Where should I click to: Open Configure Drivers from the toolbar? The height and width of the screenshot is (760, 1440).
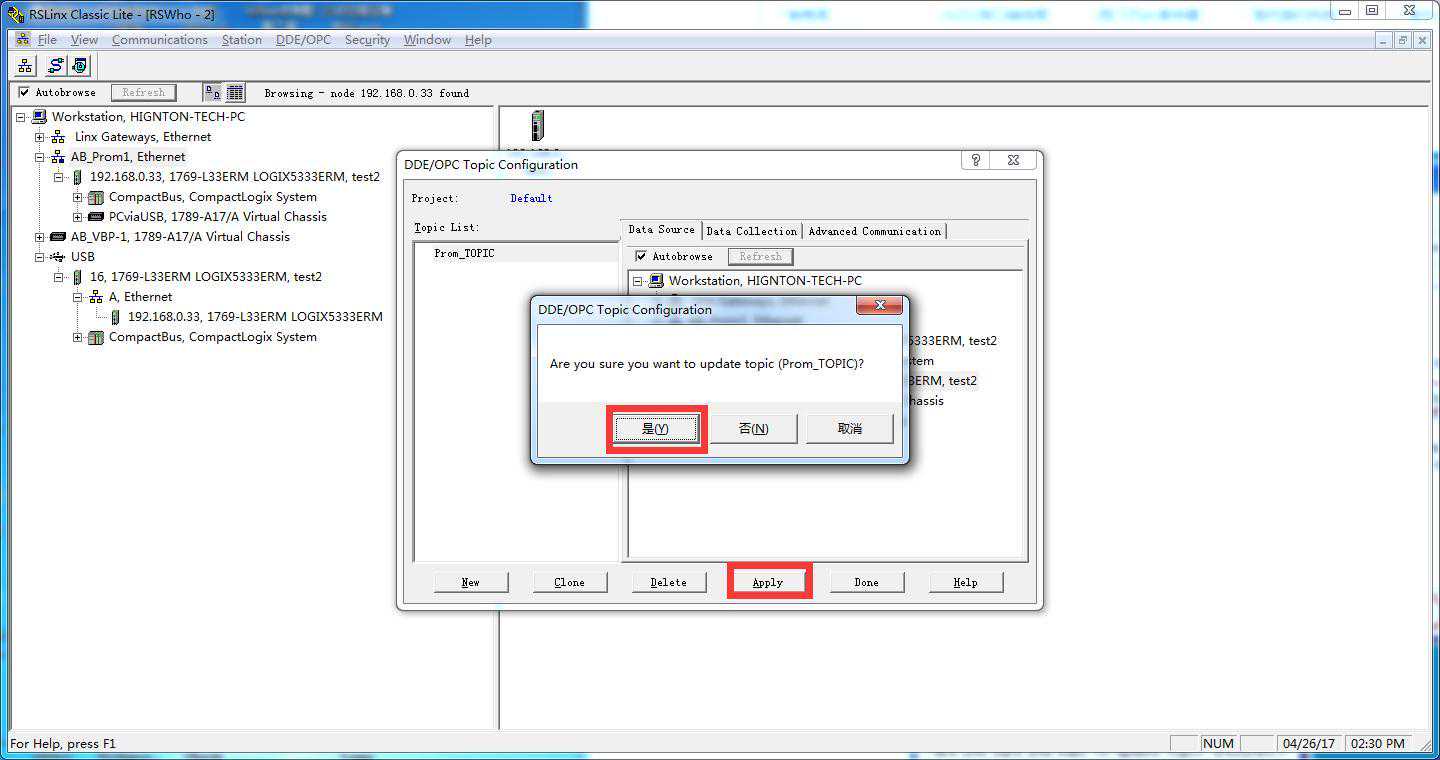55,66
